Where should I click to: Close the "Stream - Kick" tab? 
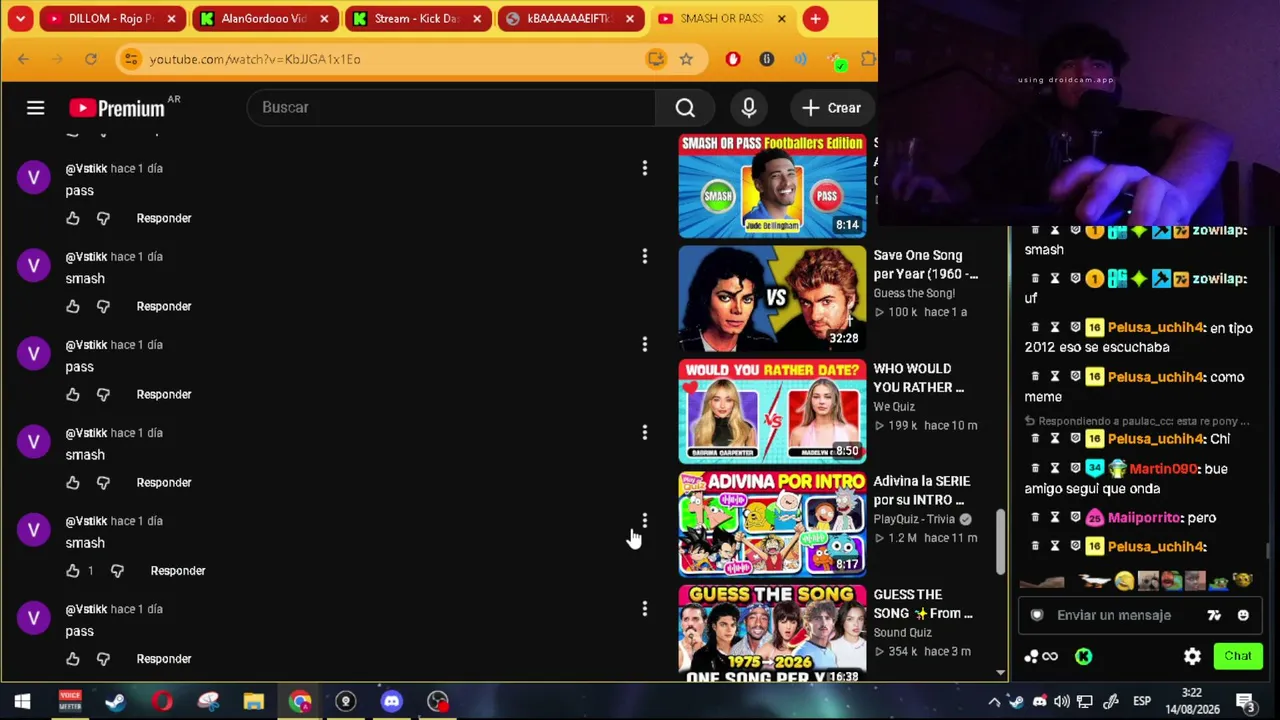[x=477, y=18]
